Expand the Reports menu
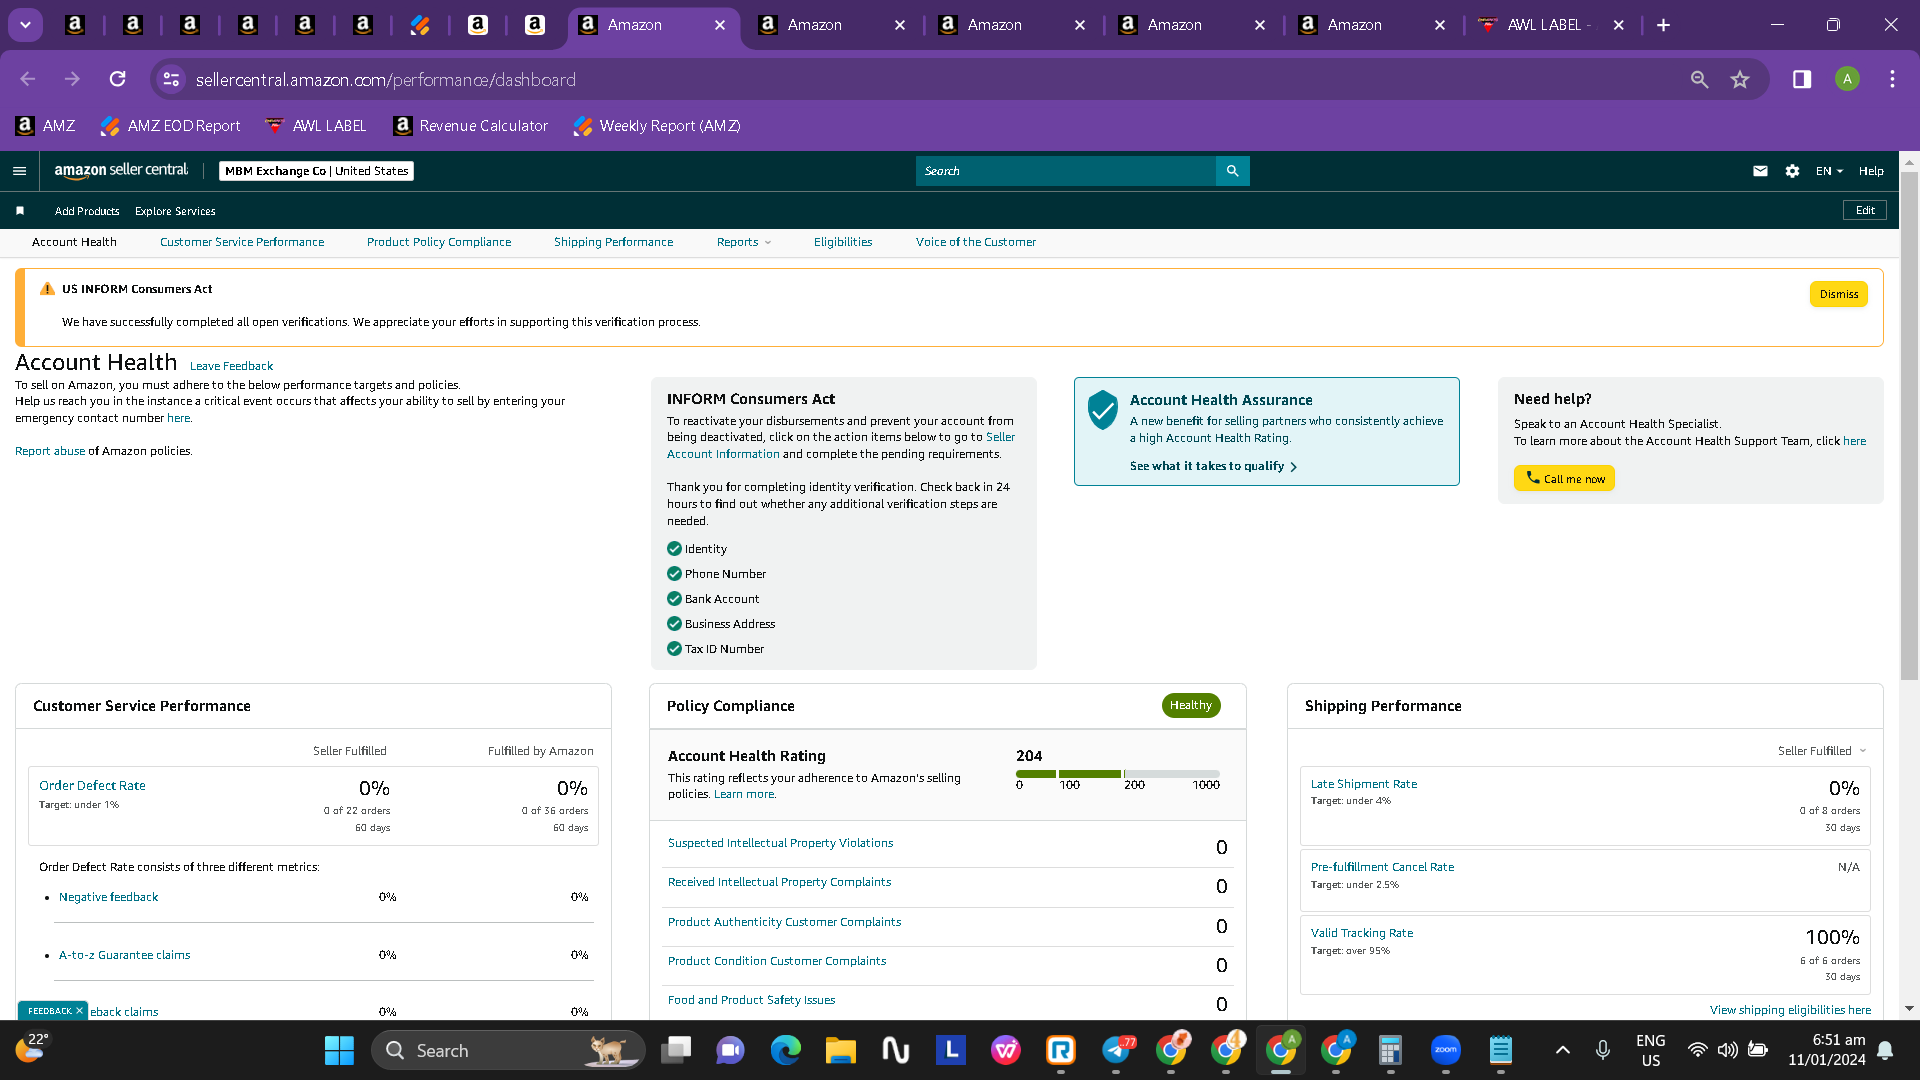Image resolution: width=1920 pixels, height=1080 pixels. tap(743, 242)
